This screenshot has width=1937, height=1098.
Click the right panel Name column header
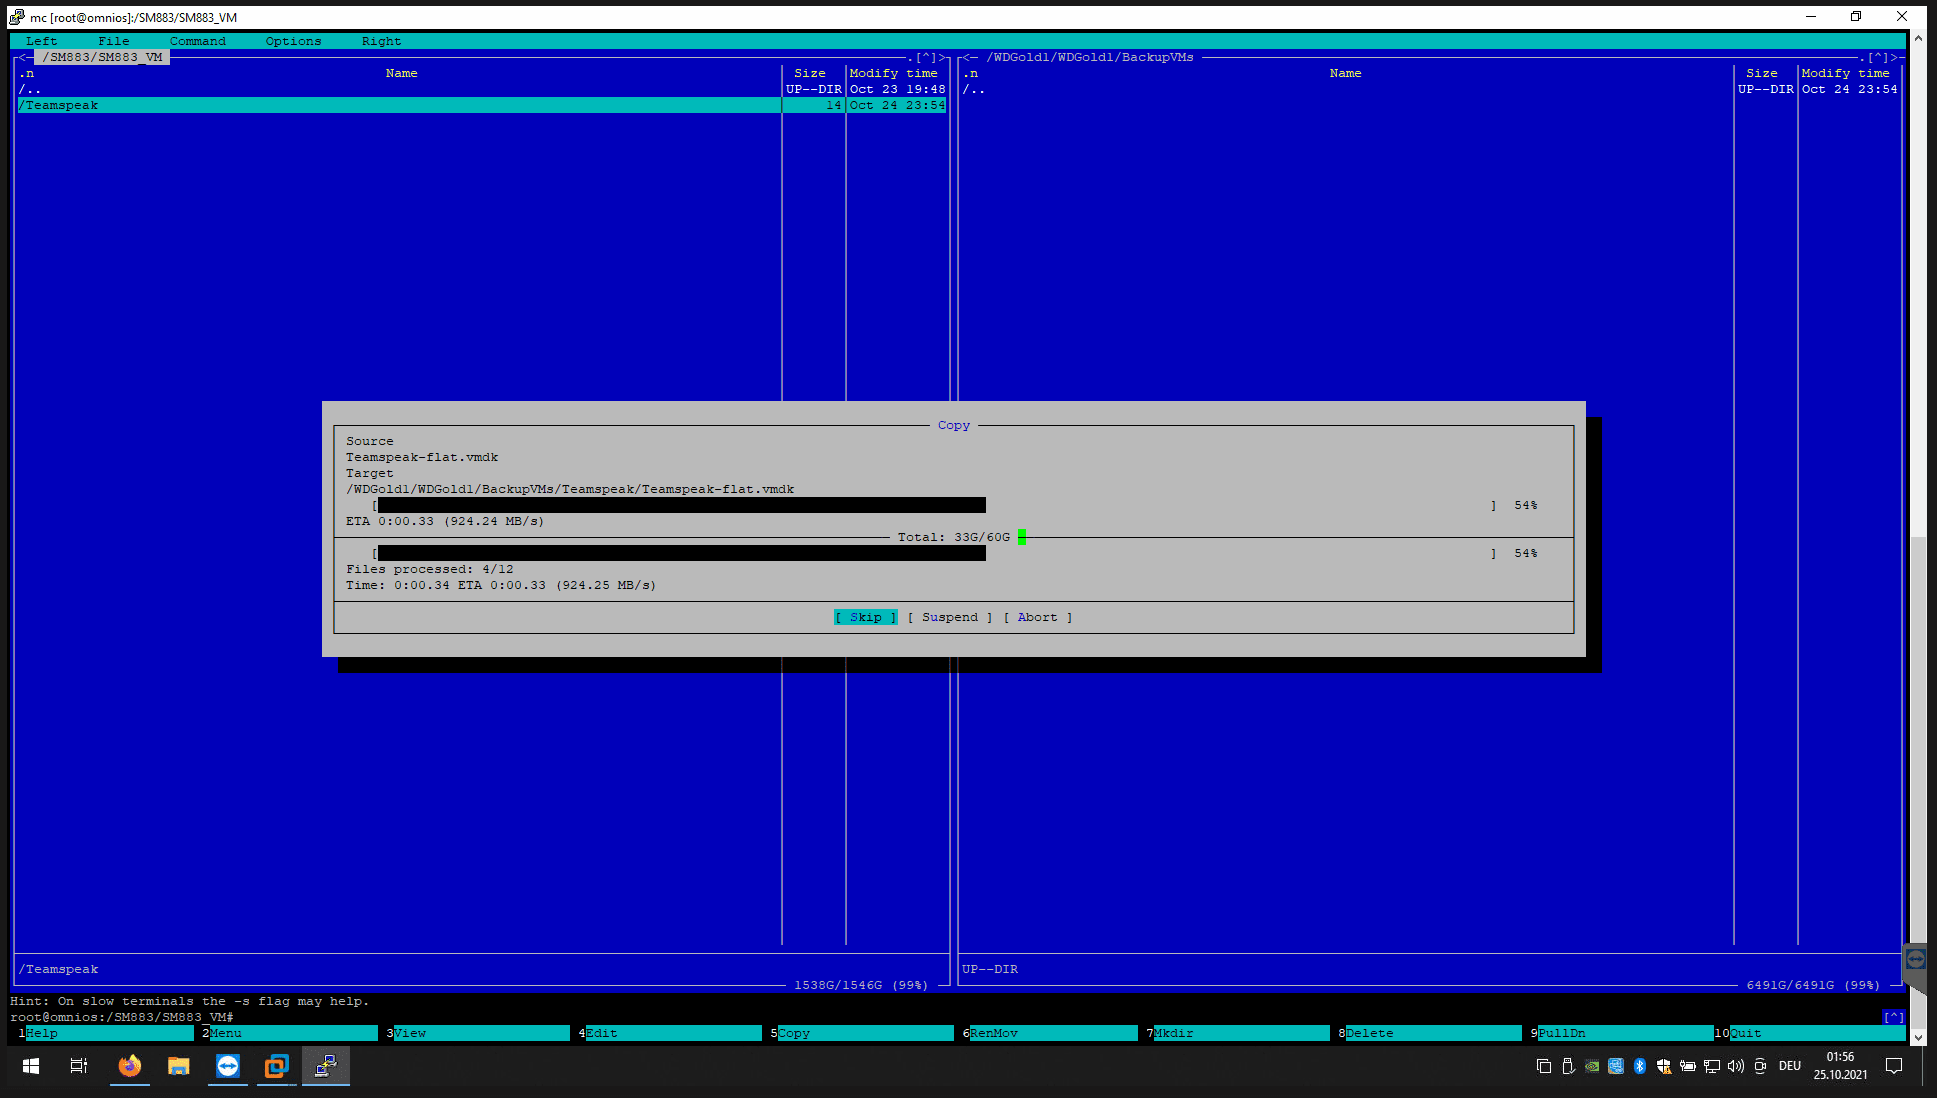click(1346, 73)
